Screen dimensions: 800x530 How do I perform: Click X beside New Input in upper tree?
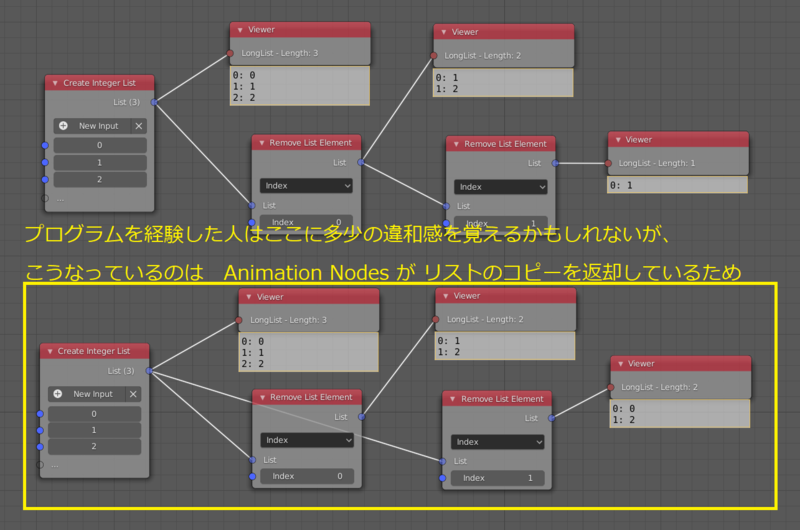point(139,125)
